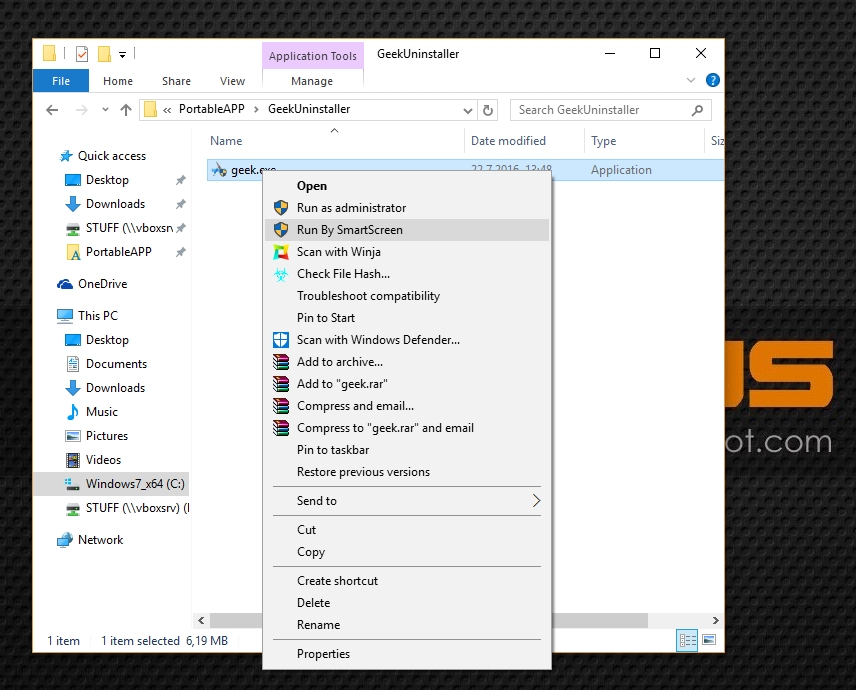This screenshot has width=856, height=690.
Task: Click the Refresh button beside address bar
Action: point(488,110)
